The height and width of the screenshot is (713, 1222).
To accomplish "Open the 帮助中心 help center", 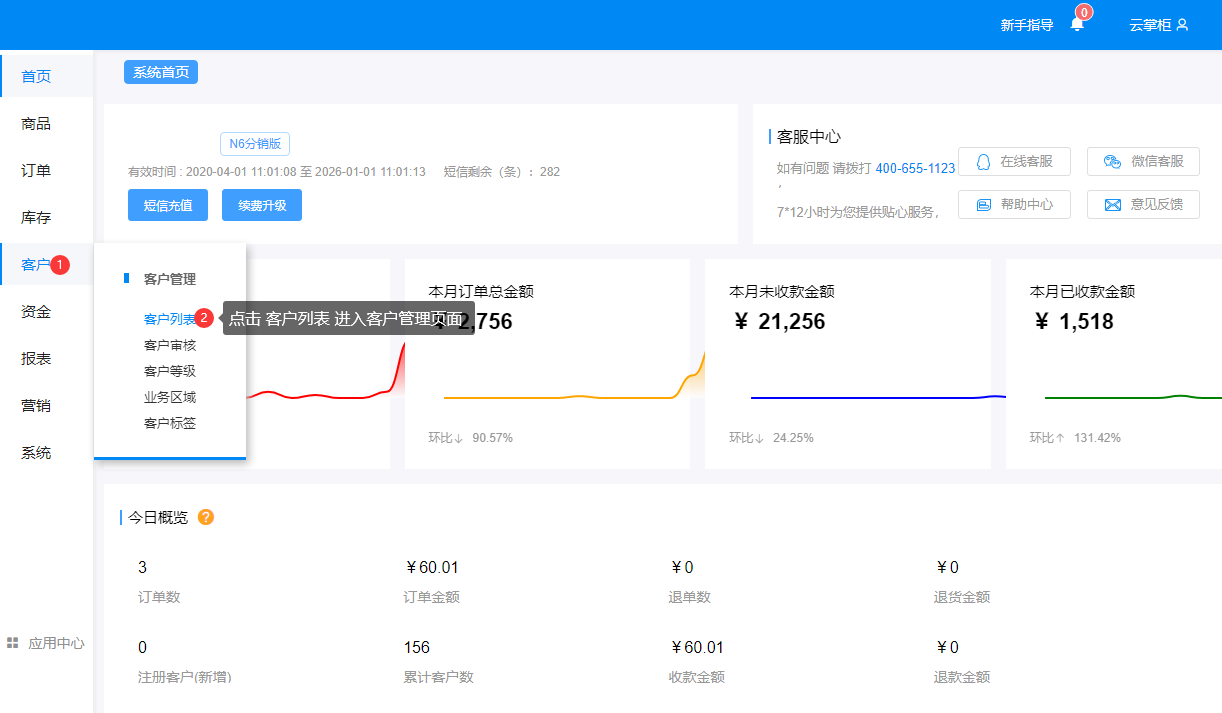I will 1014,204.
